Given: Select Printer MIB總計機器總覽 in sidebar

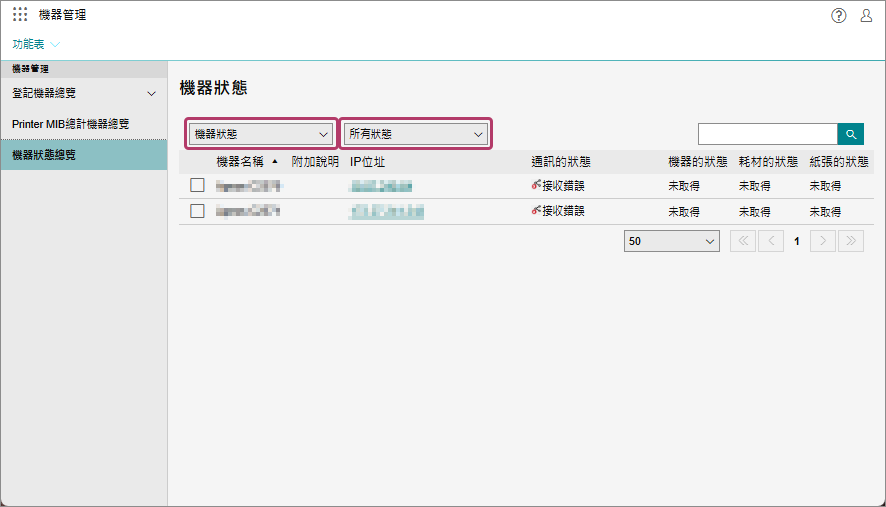Looking at the screenshot, I should pos(71,124).
